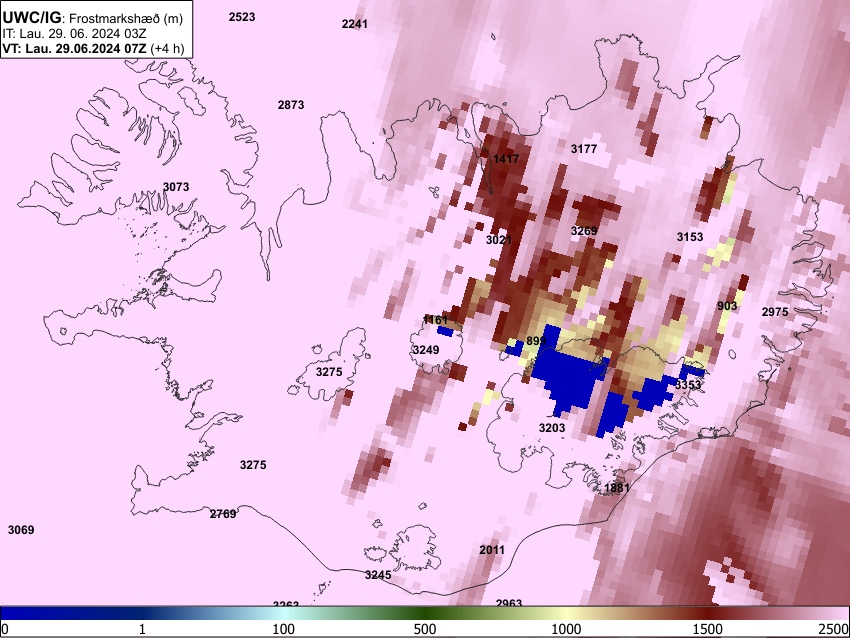
Task: Click the map value 2873
Action: [291, 105]
